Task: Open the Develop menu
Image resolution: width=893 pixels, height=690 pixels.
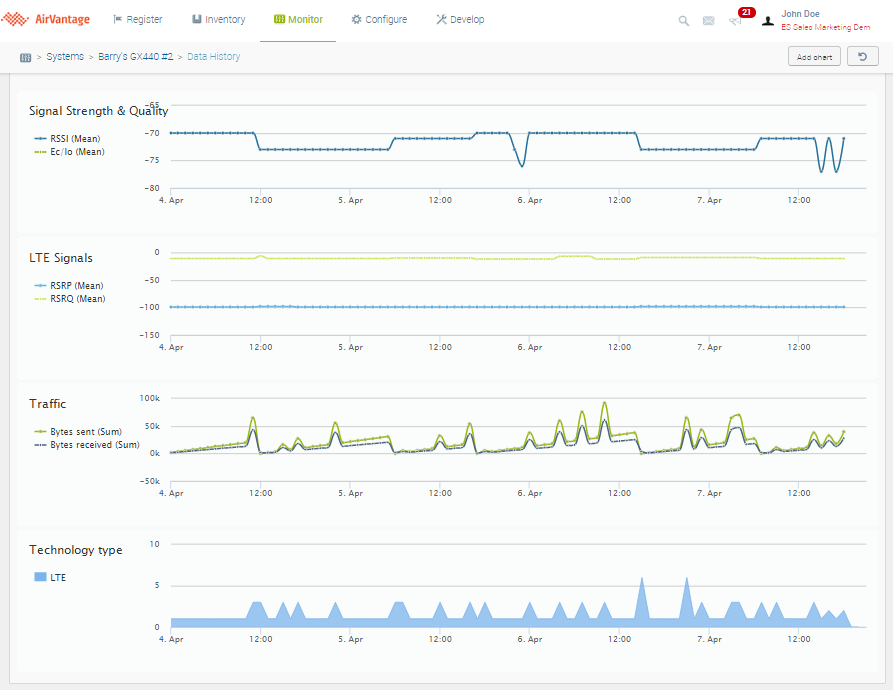Action: pos(460,20)
